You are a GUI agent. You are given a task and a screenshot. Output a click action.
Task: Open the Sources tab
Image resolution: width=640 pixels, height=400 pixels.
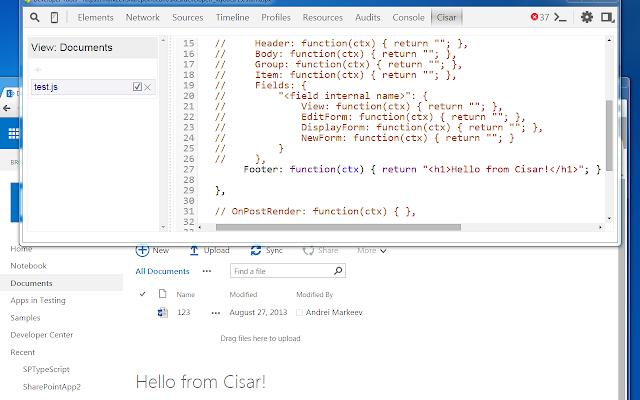[x=188, y=18]
